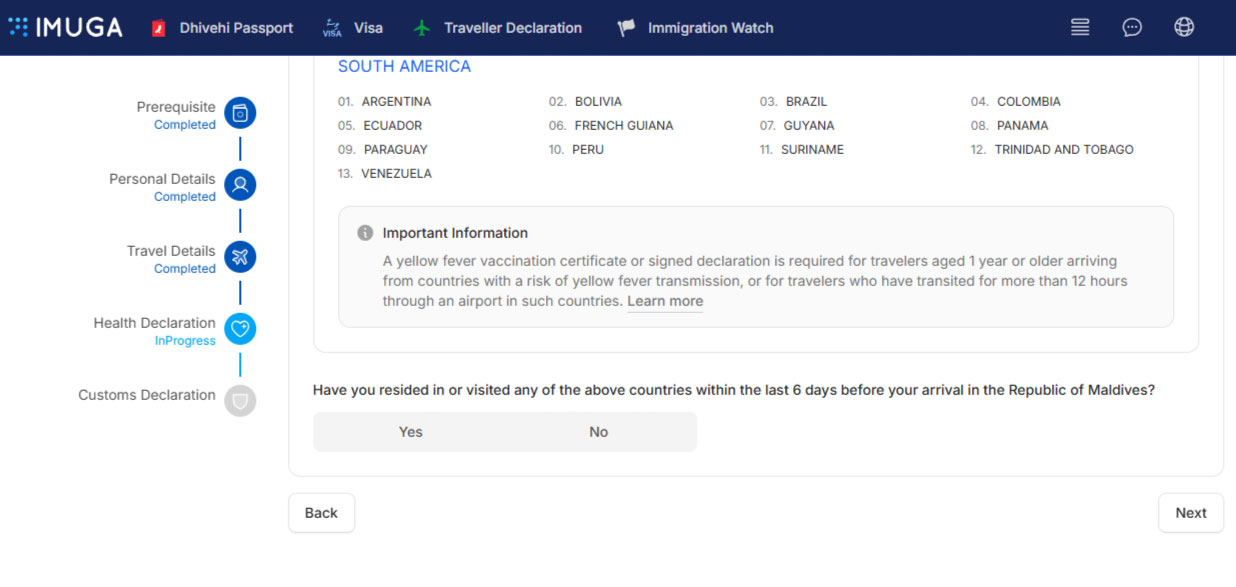Image resolution: width=1236 pixels, height=587 pixels.
Task: Select the Travel Details airplane step icon
Action: click(240, 257)
